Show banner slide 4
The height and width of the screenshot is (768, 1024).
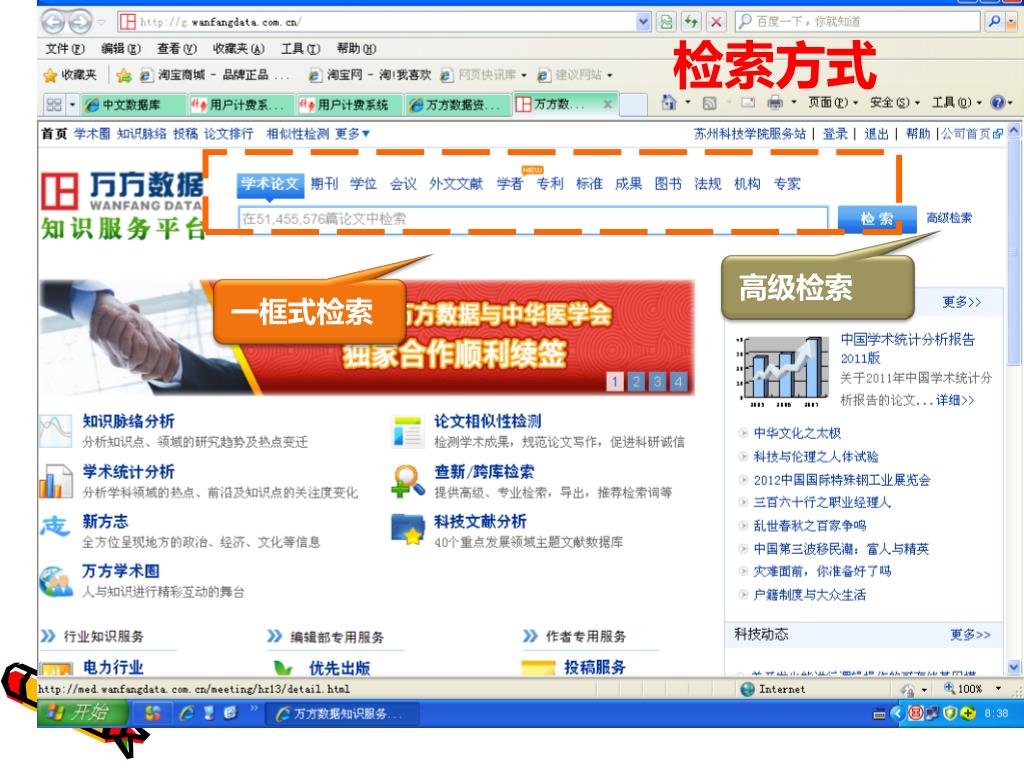tap(679, 381)
